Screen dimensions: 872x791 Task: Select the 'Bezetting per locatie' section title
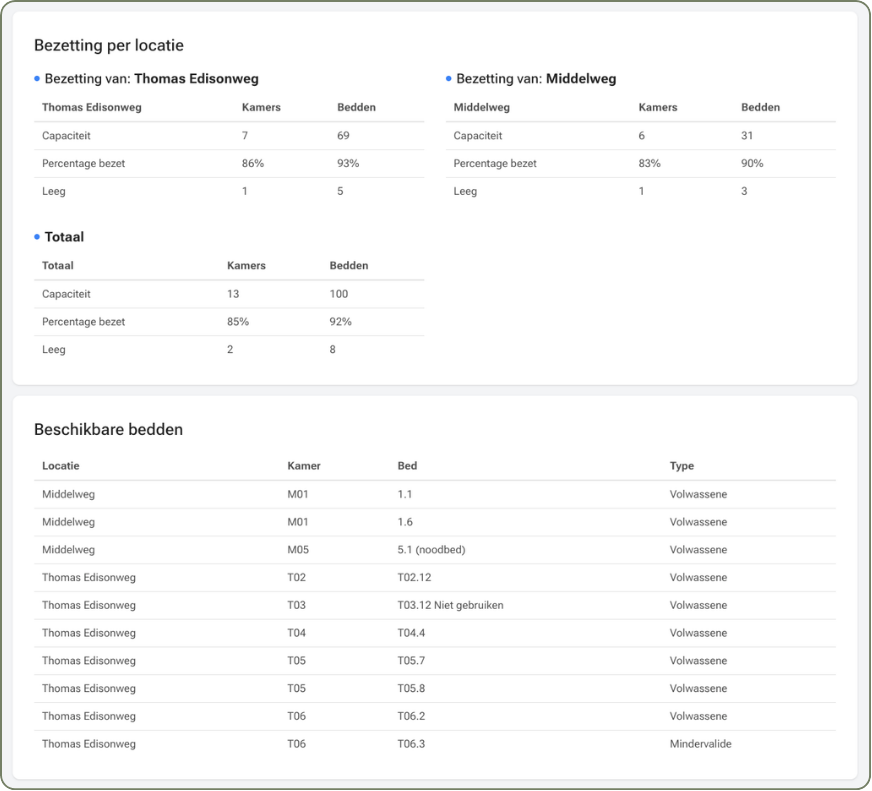click(109, 45)
